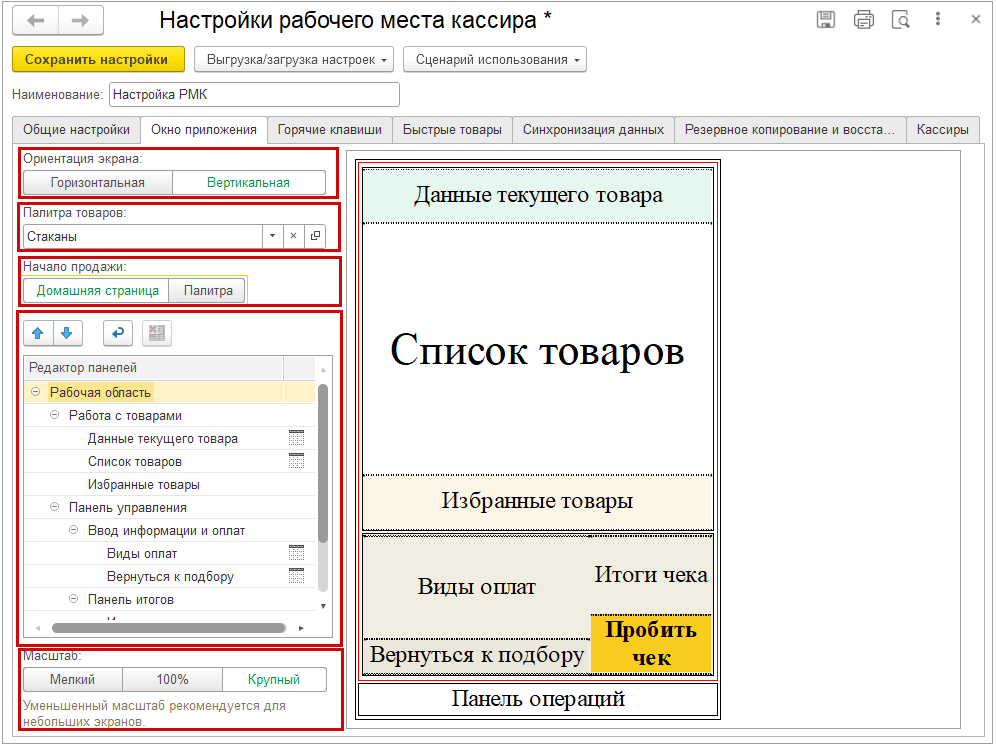Screen dimensions: 996x746
Task: Expand the Выгрузка/загрузка настроек menu
Action: [294, 60]
